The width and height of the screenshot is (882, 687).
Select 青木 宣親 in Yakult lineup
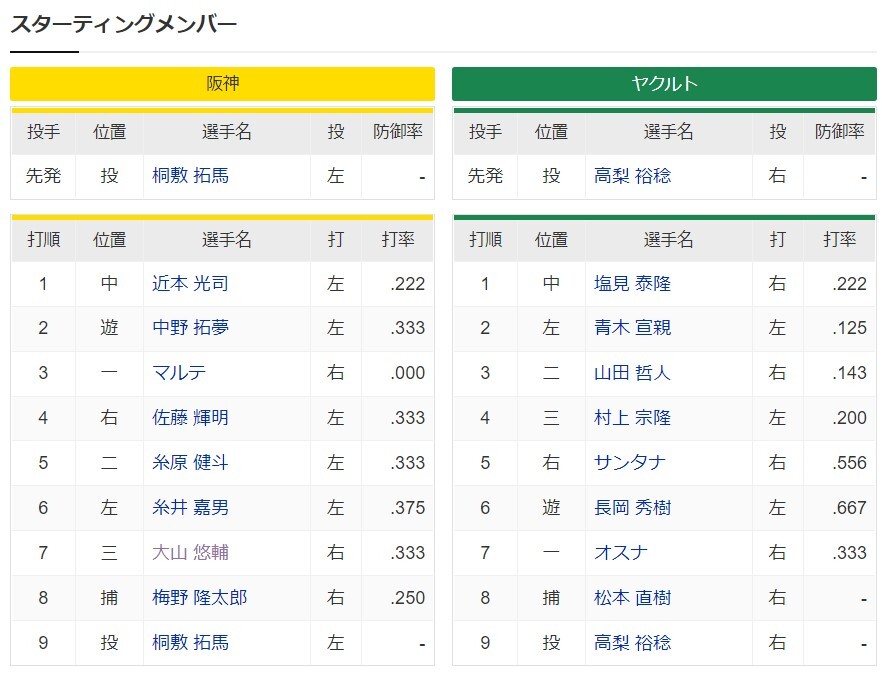coord(632,327)
